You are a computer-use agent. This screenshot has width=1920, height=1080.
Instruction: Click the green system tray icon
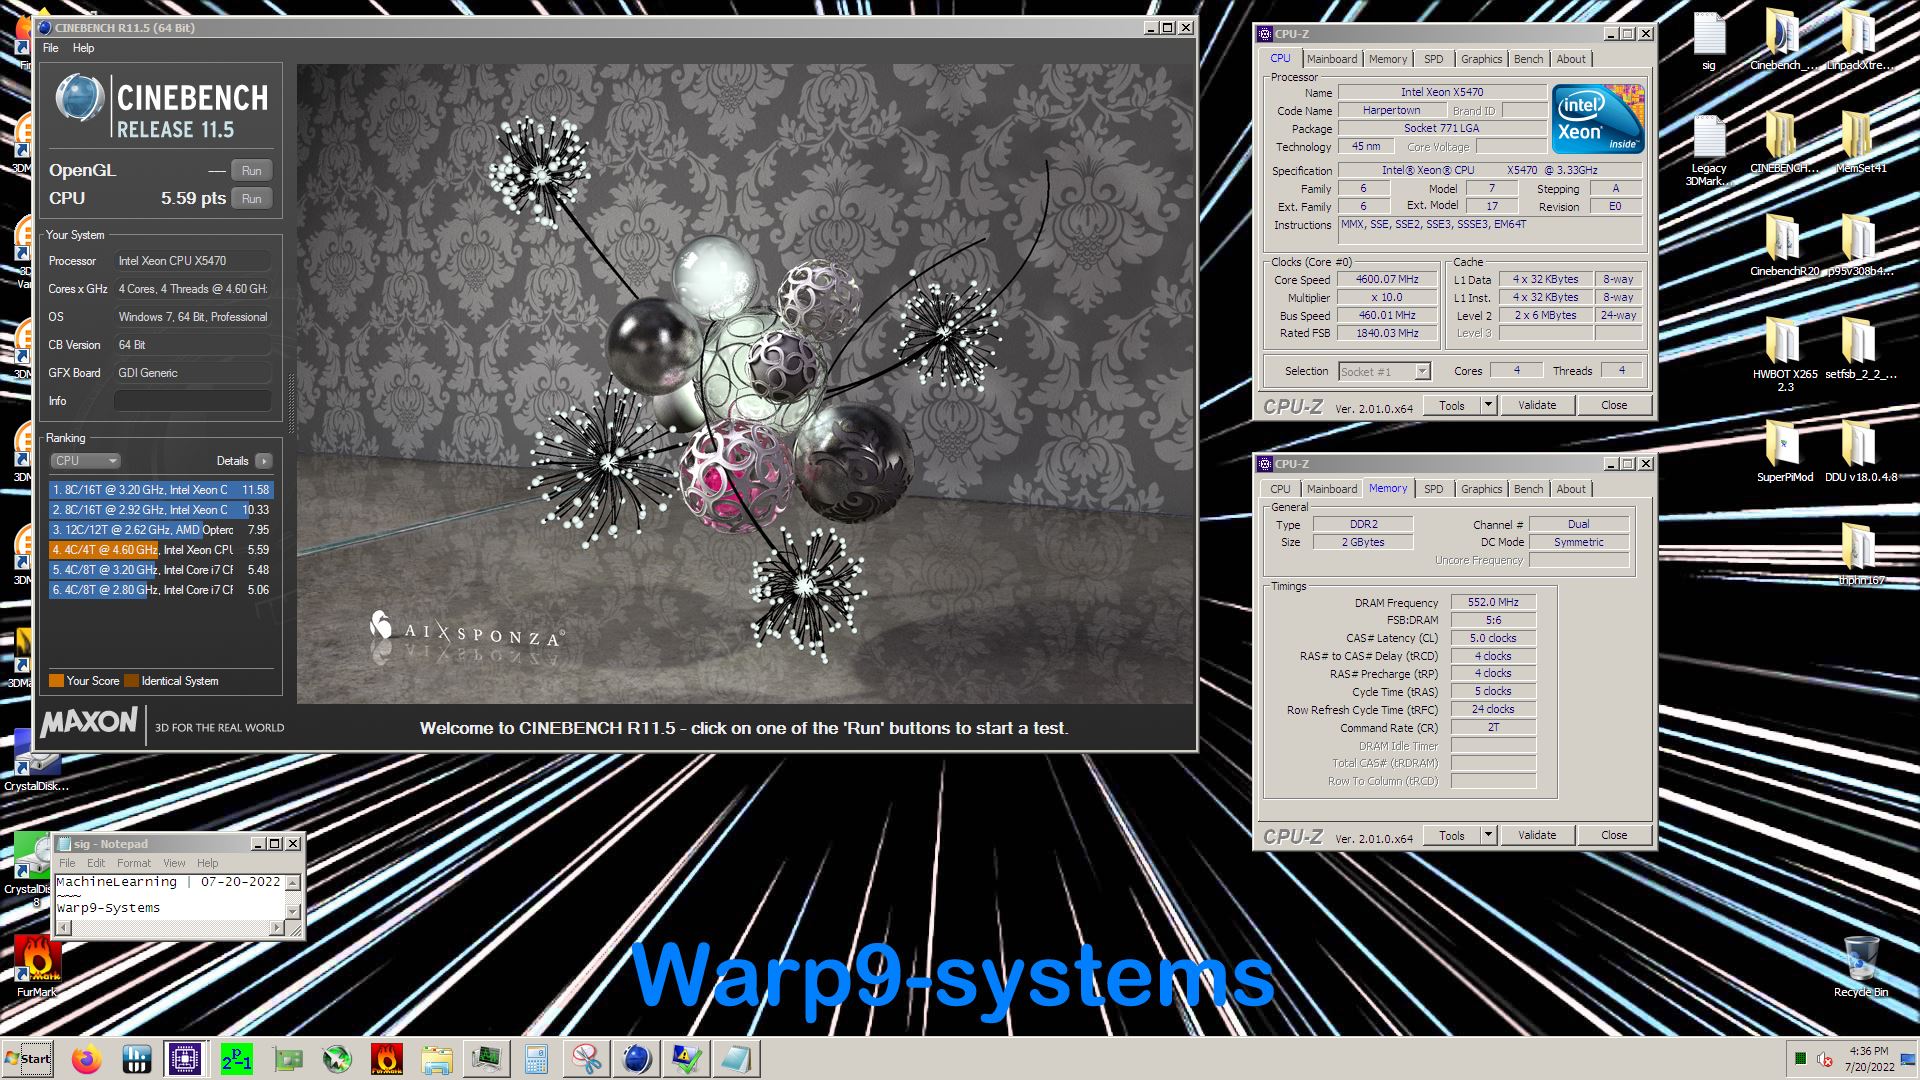point(1800,1059)
